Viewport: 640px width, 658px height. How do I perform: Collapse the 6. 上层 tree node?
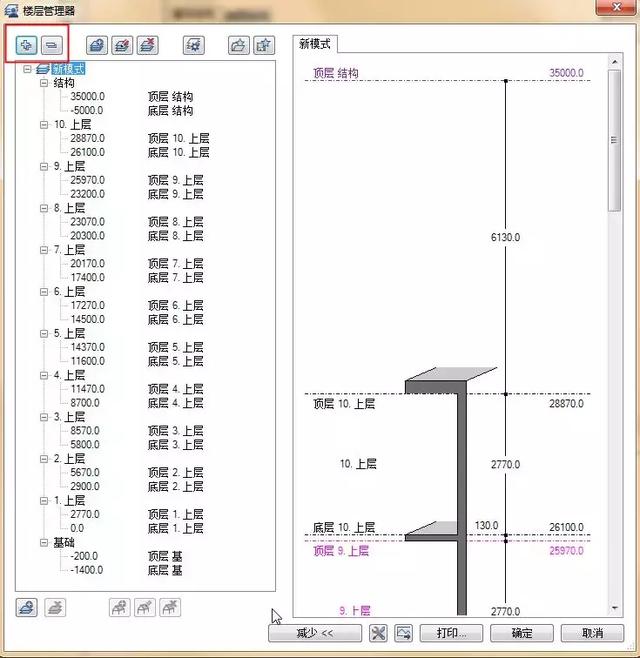click(x=44, y=292)
